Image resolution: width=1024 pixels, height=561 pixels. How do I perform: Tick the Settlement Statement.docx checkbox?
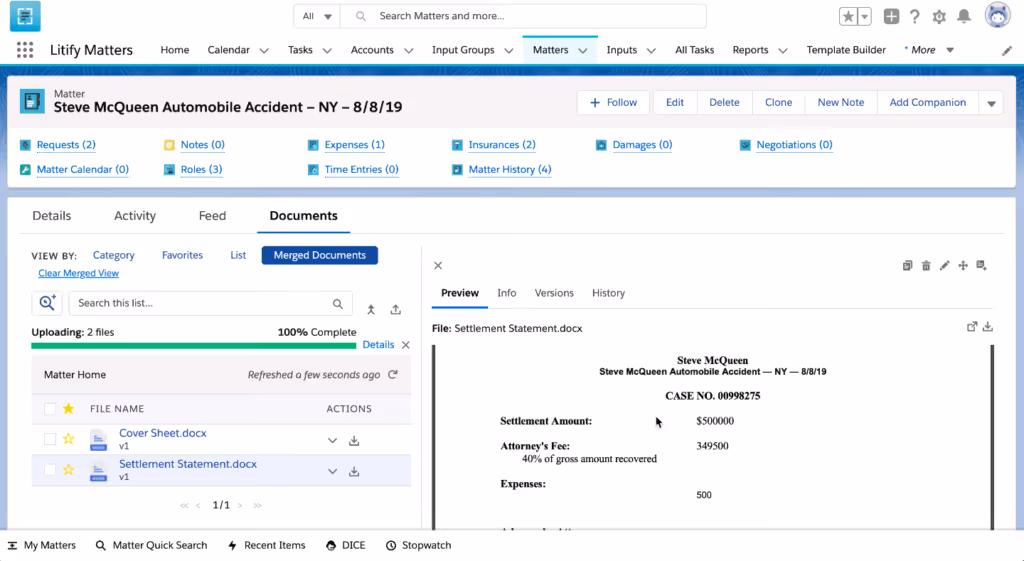[50, 470]
